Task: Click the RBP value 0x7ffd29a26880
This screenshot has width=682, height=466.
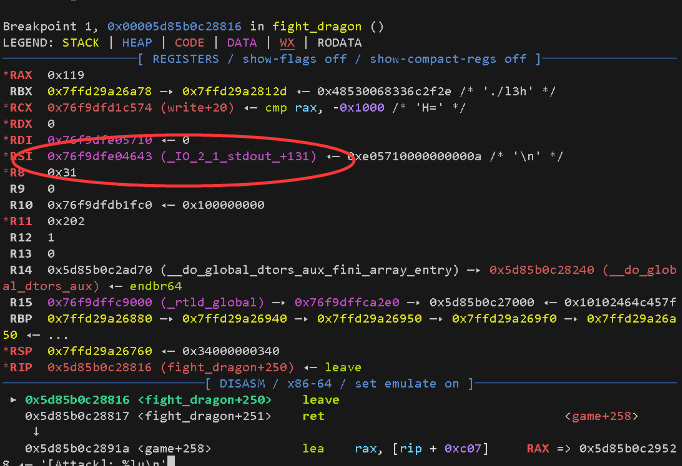Action: pyautogui.click(x=100, y=318)
